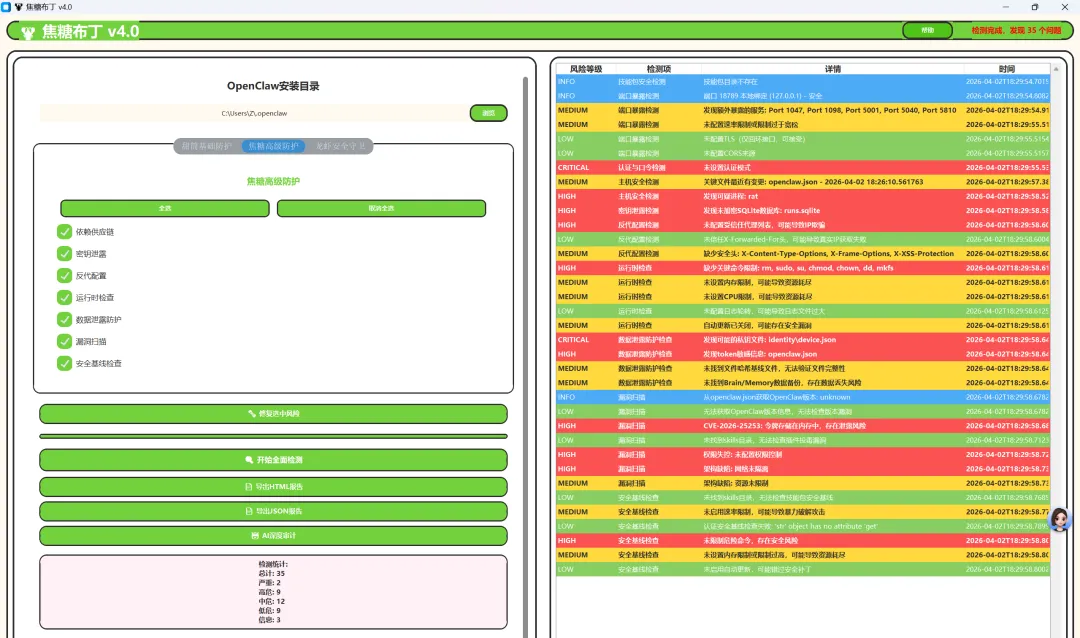This screenshot has height=638, width=1080.
Task: Uncheck the 运行时检查 checkbox
Action: tap(64, 298)
